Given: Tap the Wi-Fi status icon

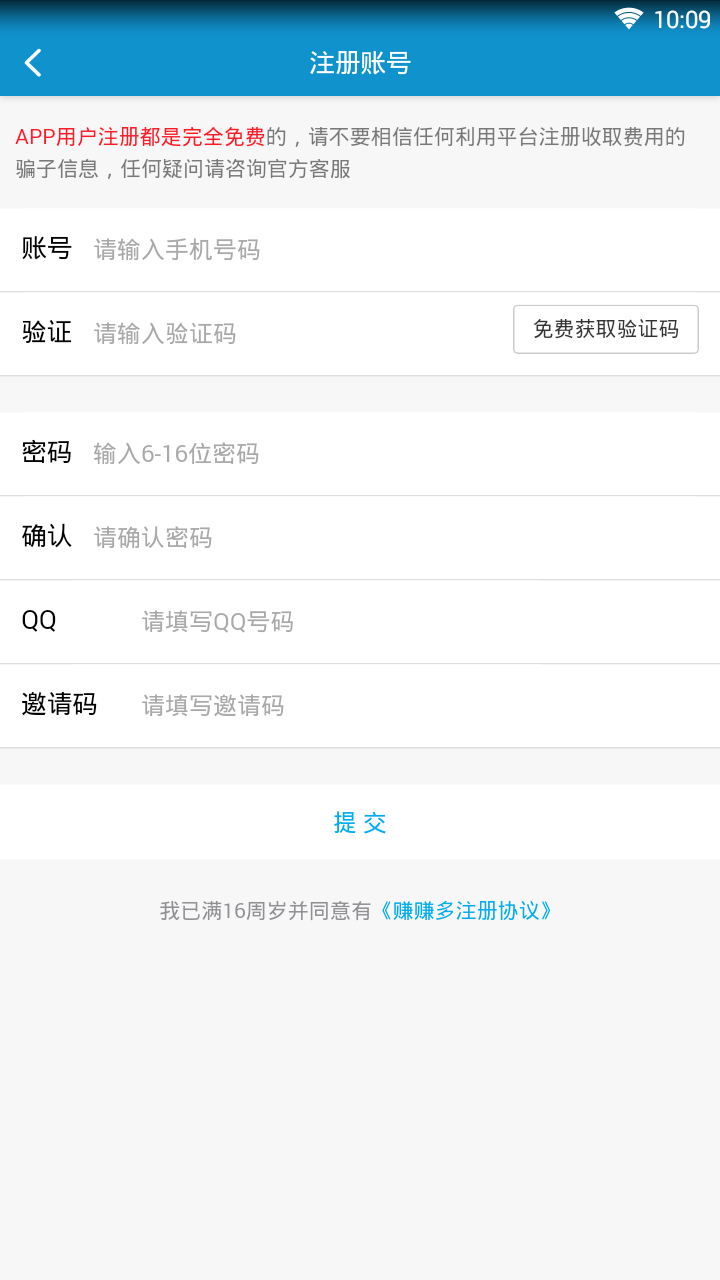Looking at the screenshot, I should 628,19.
